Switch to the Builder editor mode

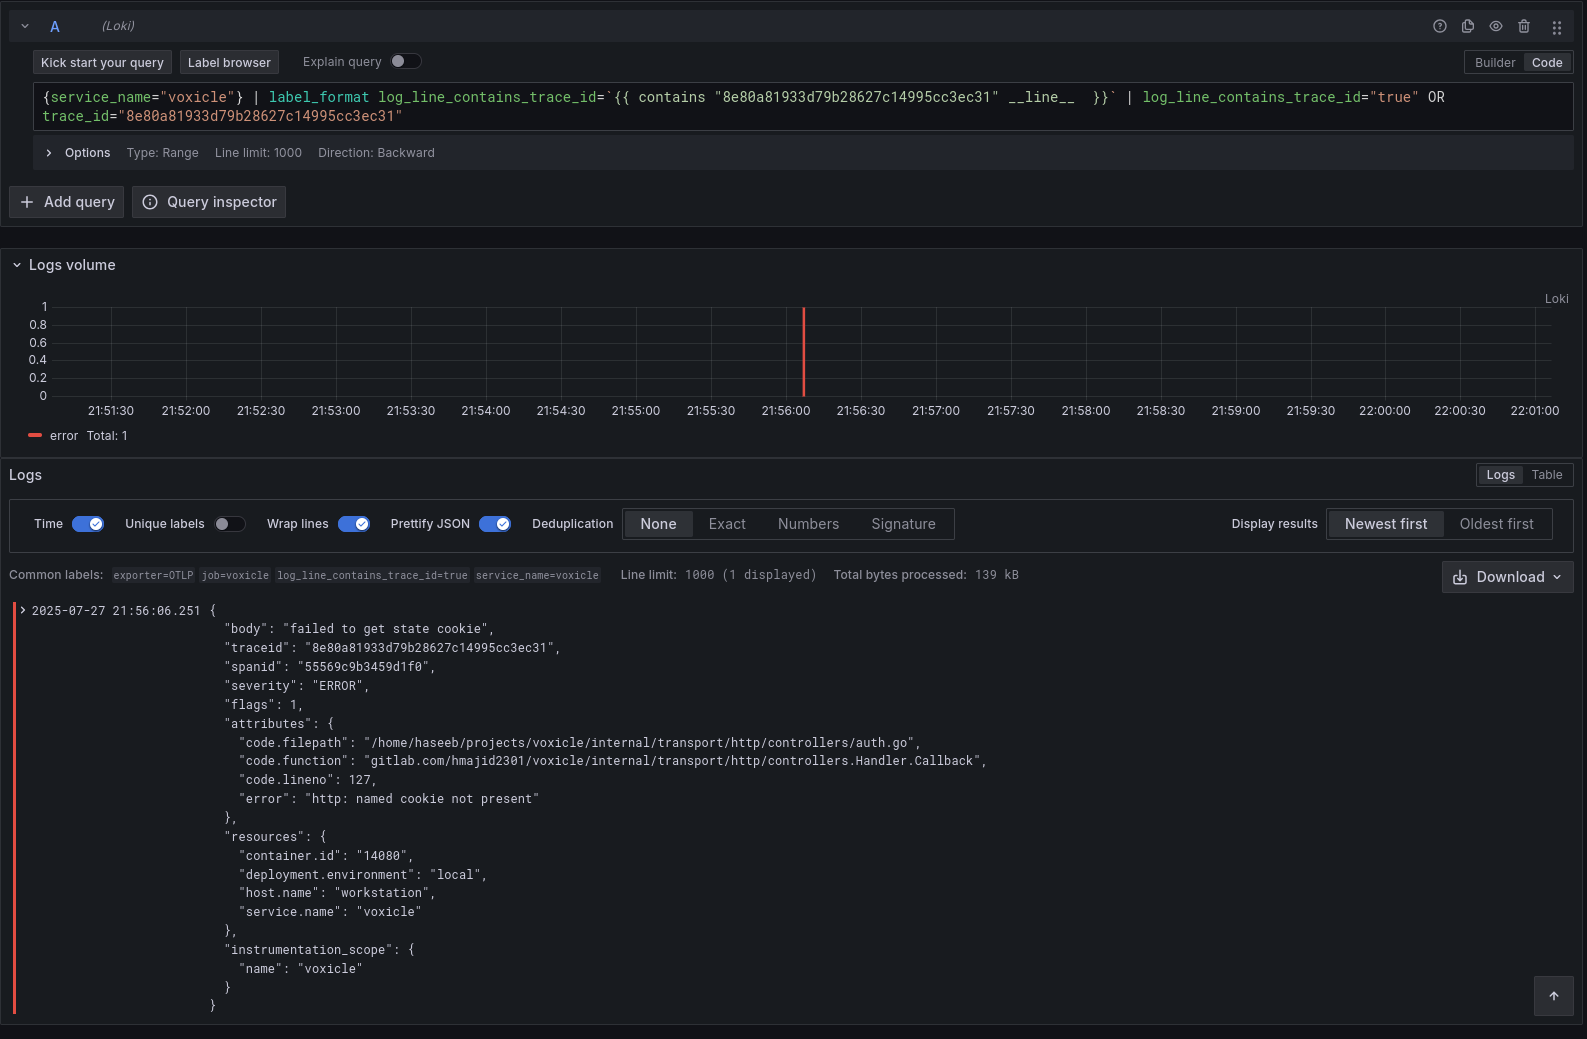(1494, 63)
